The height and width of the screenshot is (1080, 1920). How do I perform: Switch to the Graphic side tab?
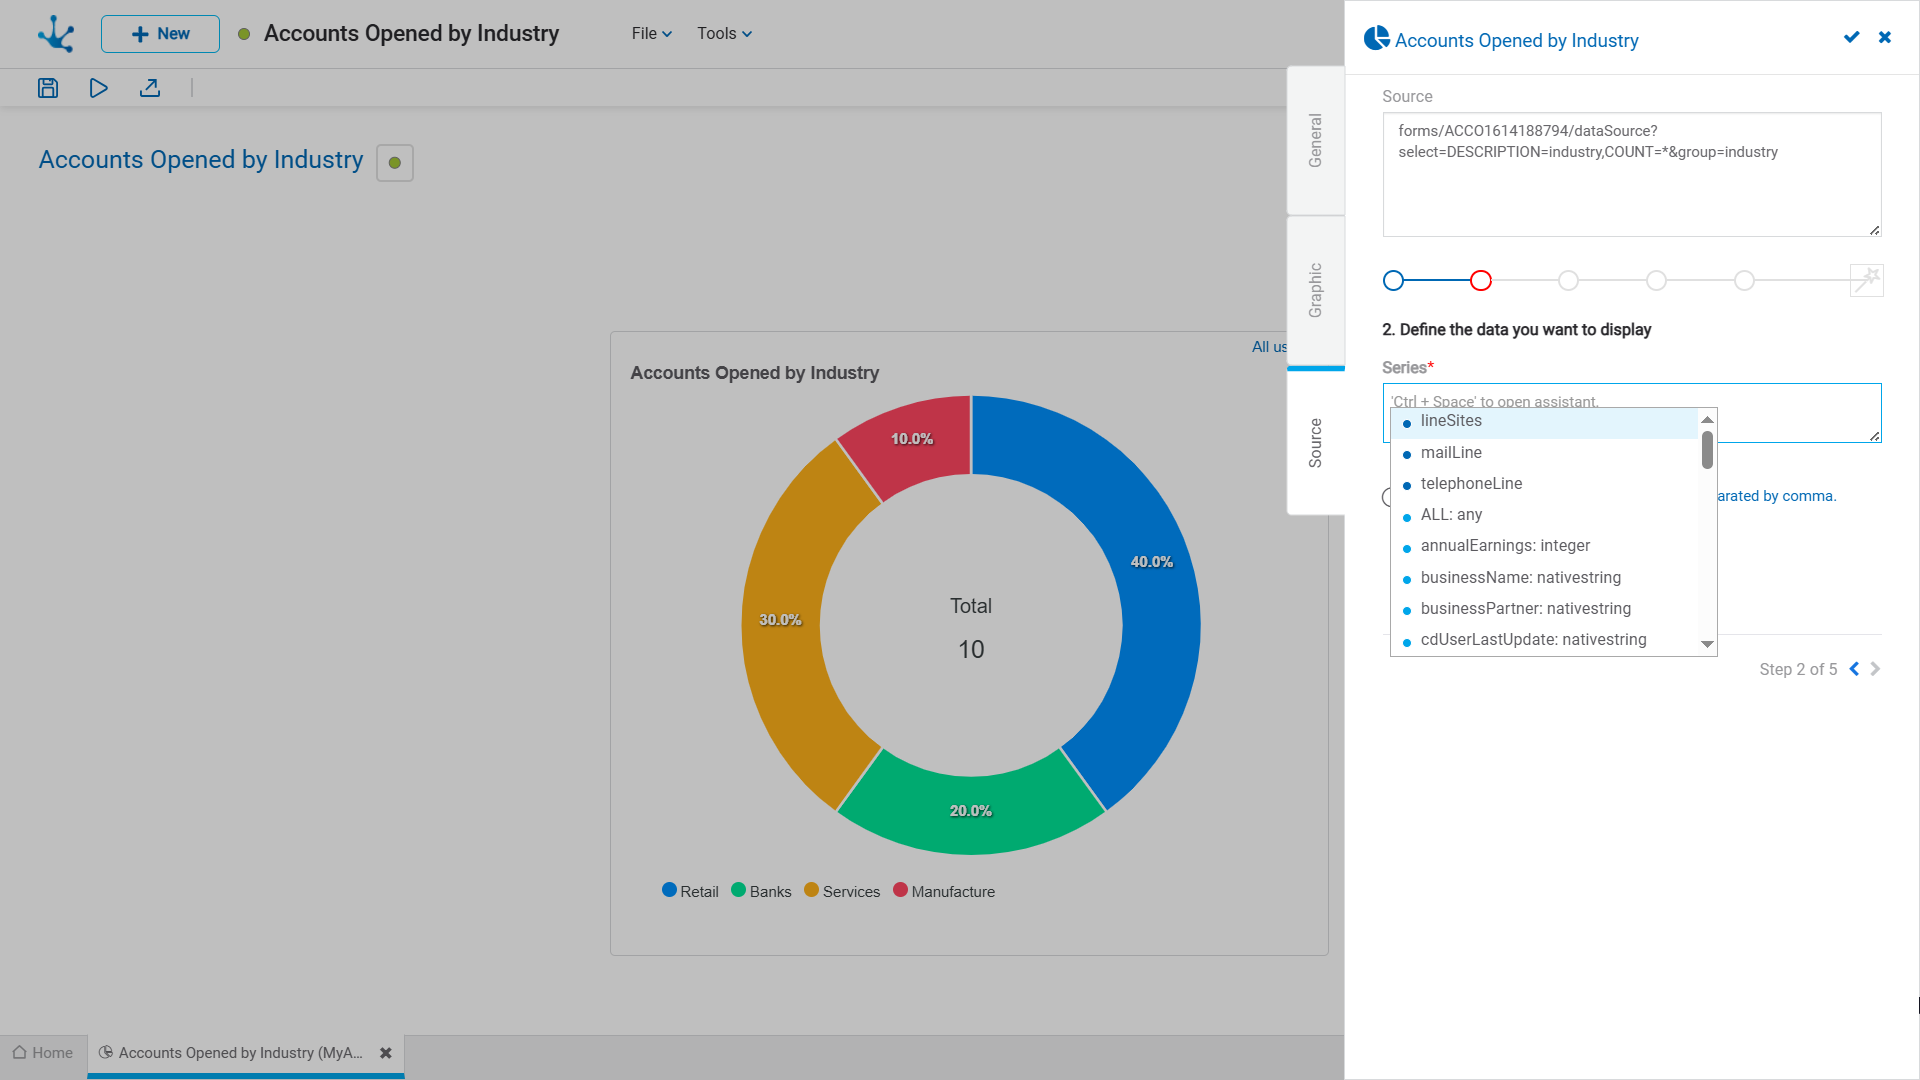[1315, 290]
